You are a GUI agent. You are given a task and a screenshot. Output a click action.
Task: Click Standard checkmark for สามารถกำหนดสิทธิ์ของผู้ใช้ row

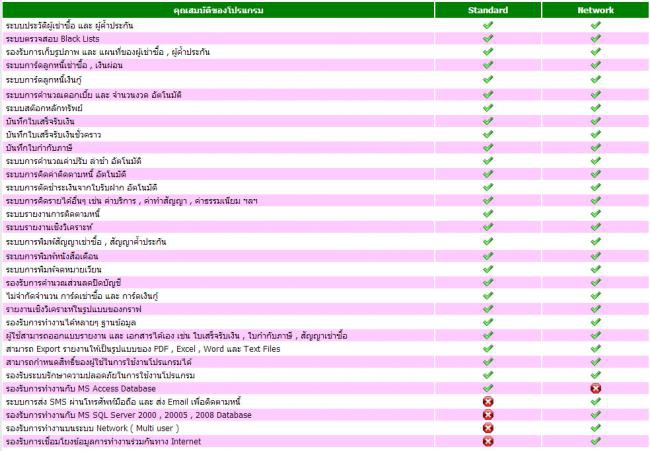(488, 362)
